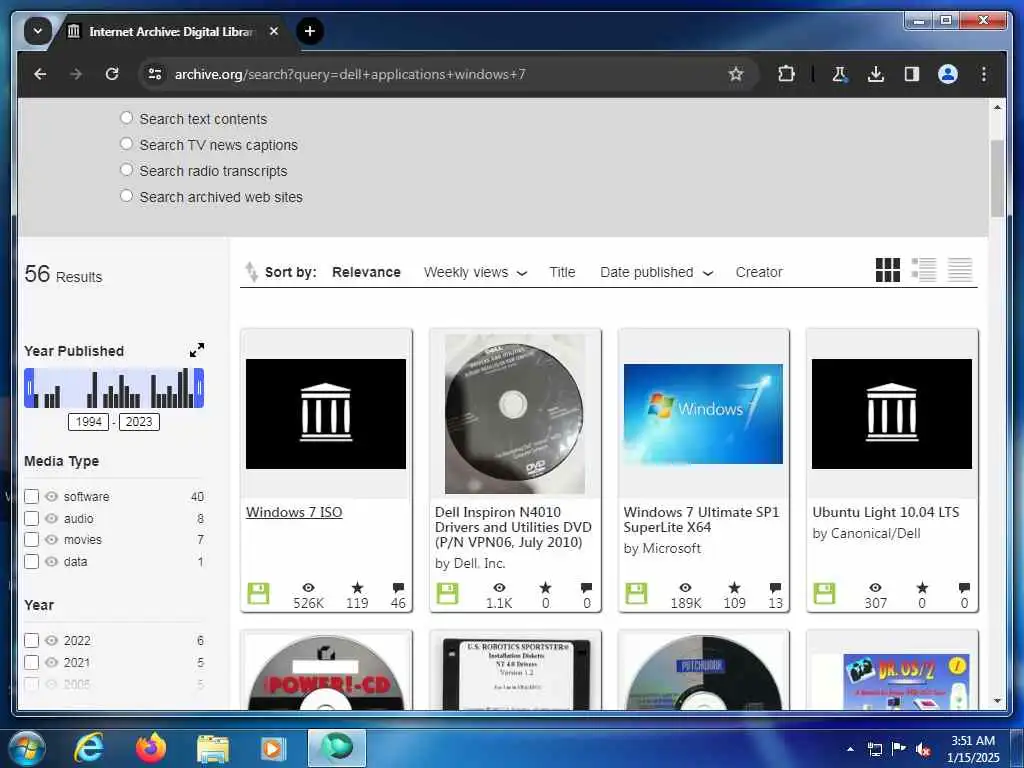This screenshot has height=768, width=1024.
Task: Expand the Year Published histogram
Action: pos(197,351)
